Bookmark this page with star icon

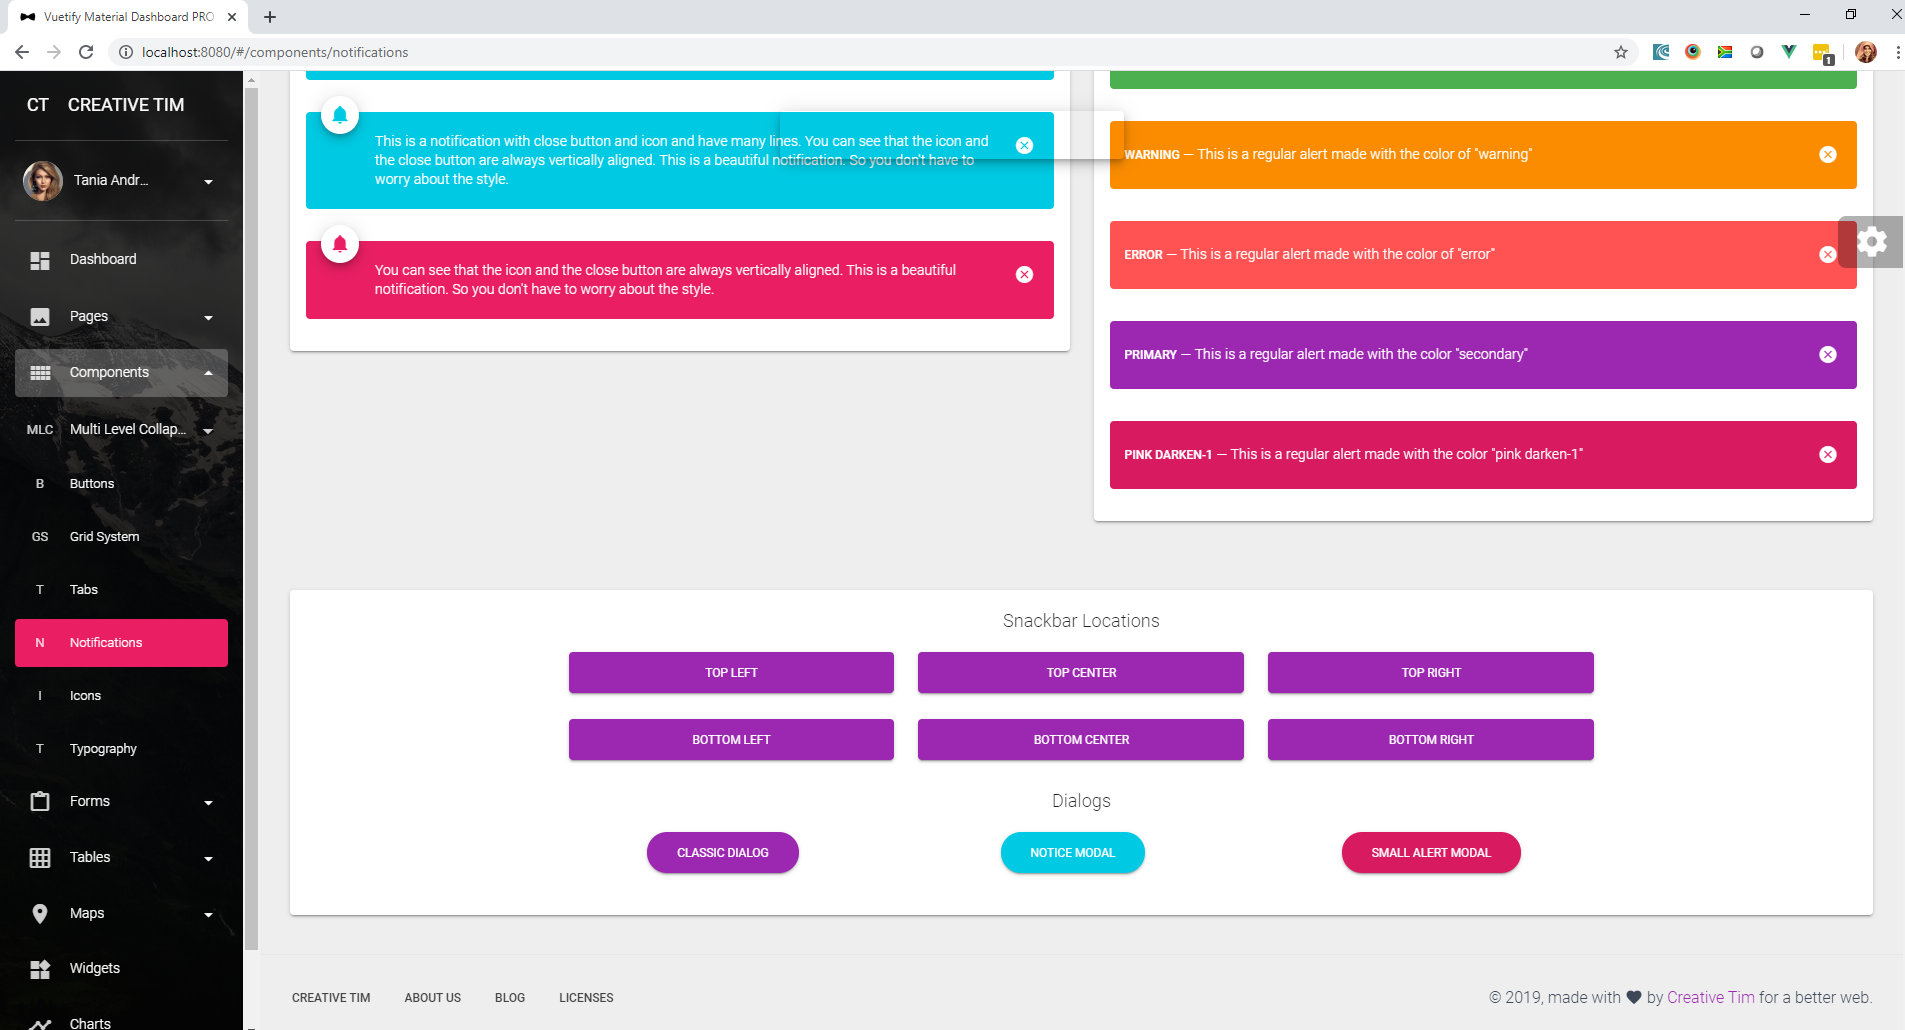(x=1621, y=52)
